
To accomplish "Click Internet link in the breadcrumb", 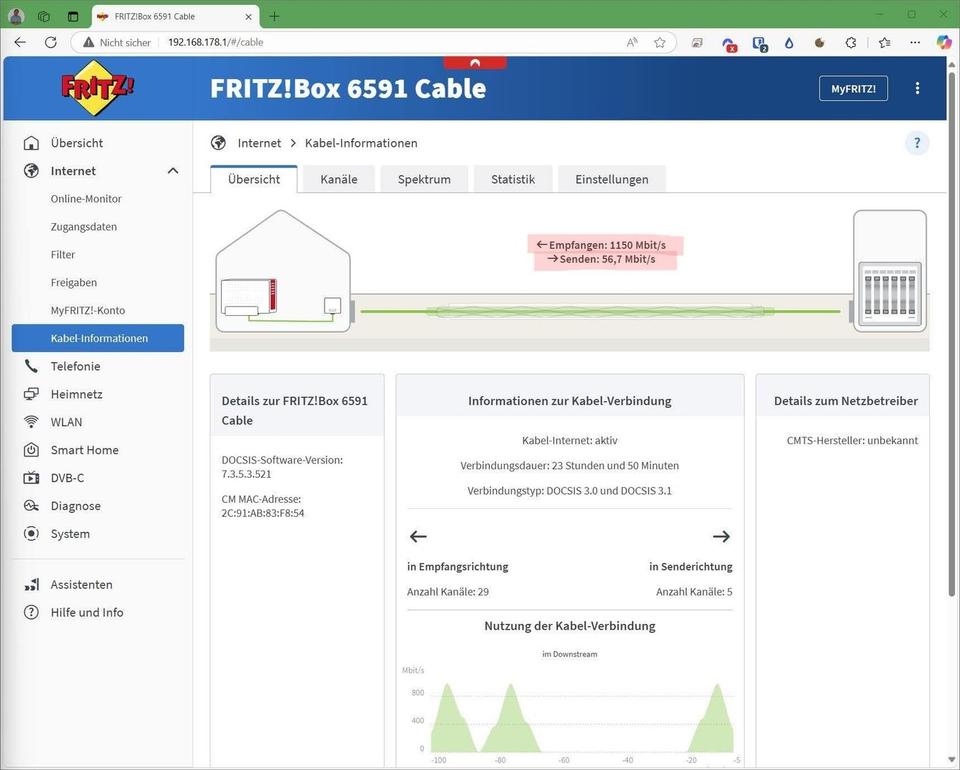I will [x=259, y=143].
